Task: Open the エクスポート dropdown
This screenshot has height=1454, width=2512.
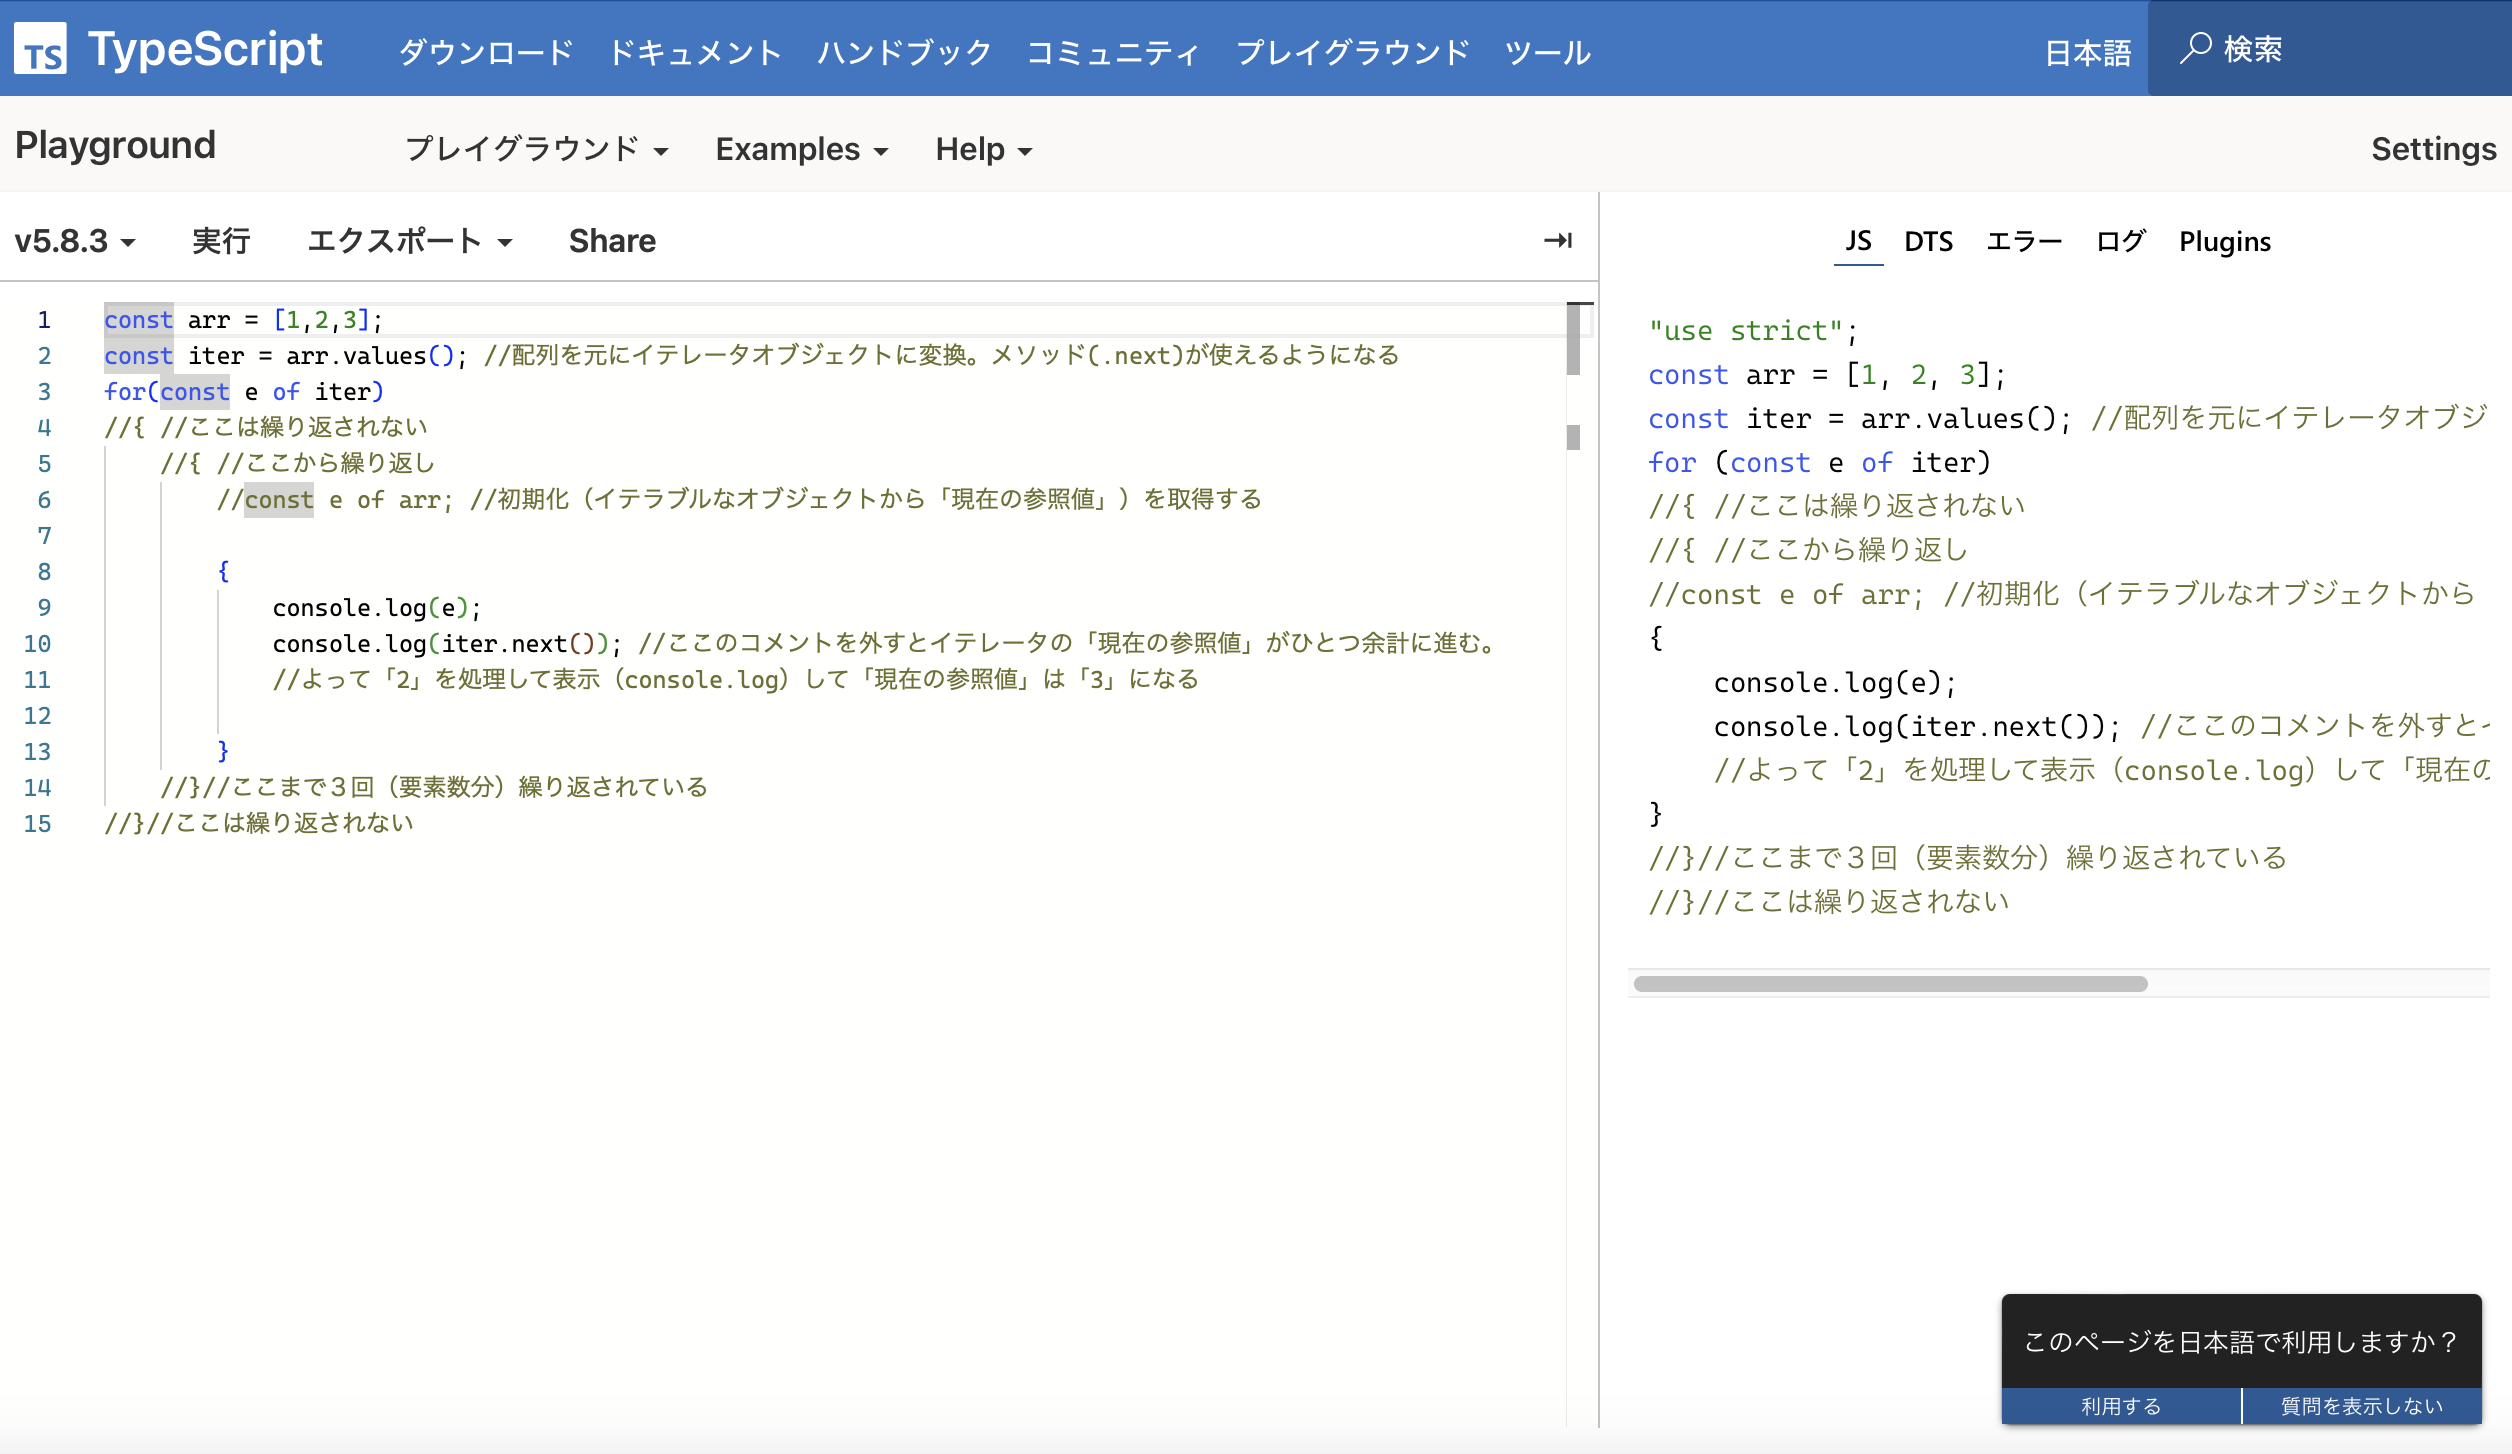Action: [408, 240]
